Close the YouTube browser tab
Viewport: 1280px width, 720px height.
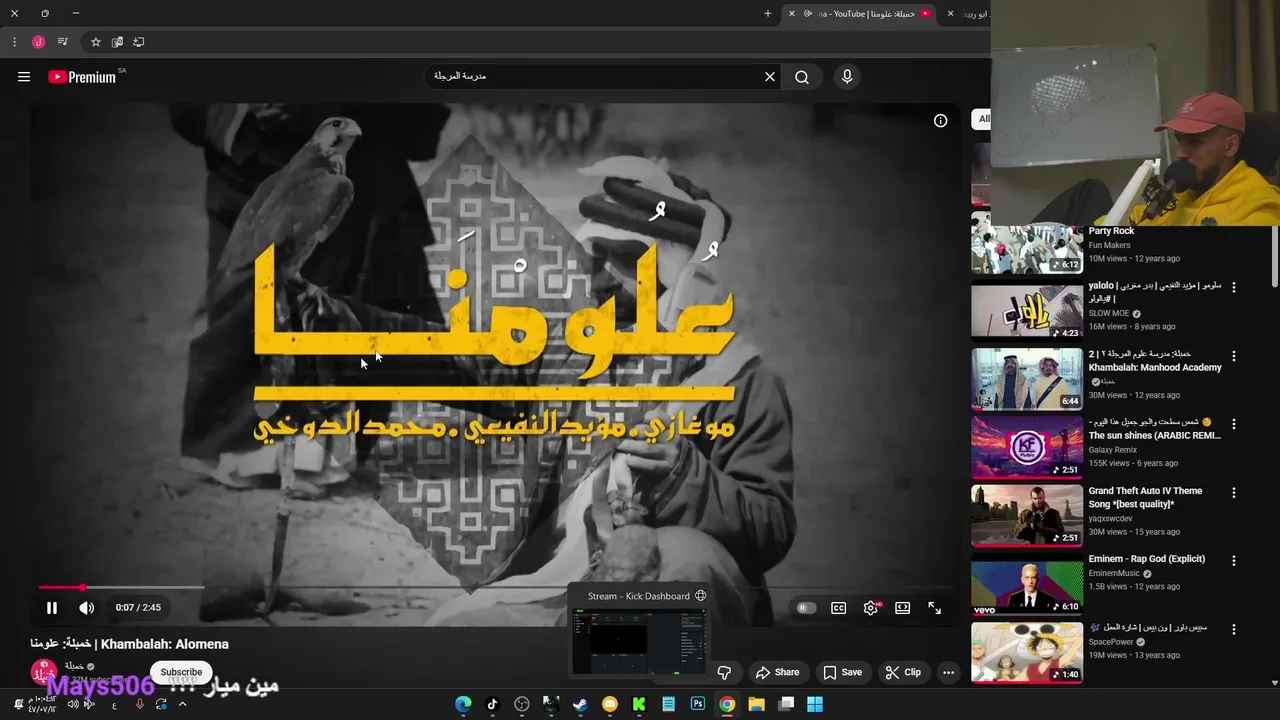coord(791,14)
